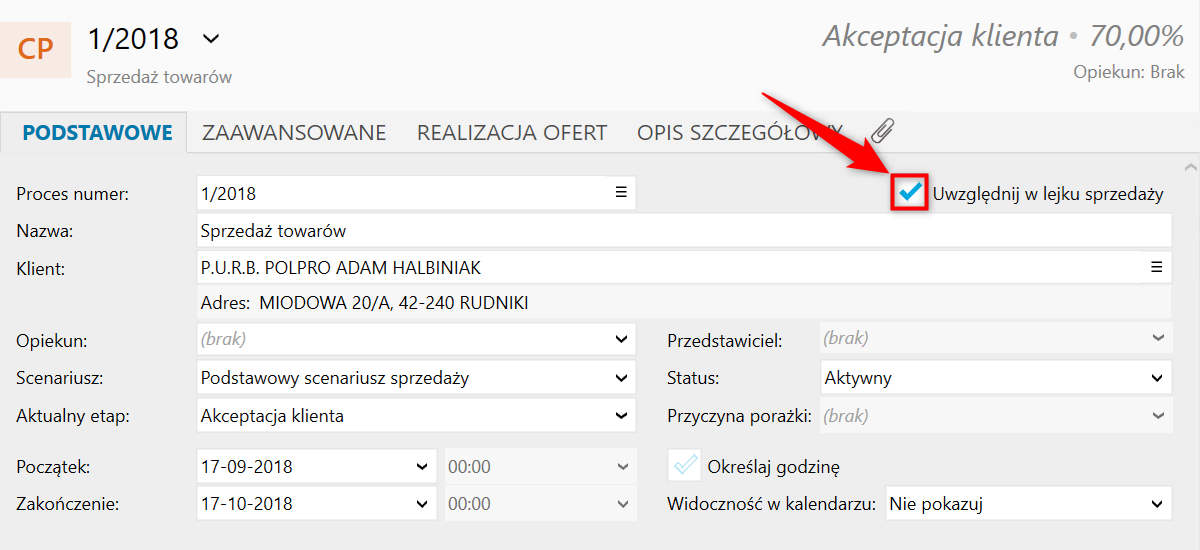Click the orange CP process icon
Screen dimensions: 1200x550
[x=36, y=49]
